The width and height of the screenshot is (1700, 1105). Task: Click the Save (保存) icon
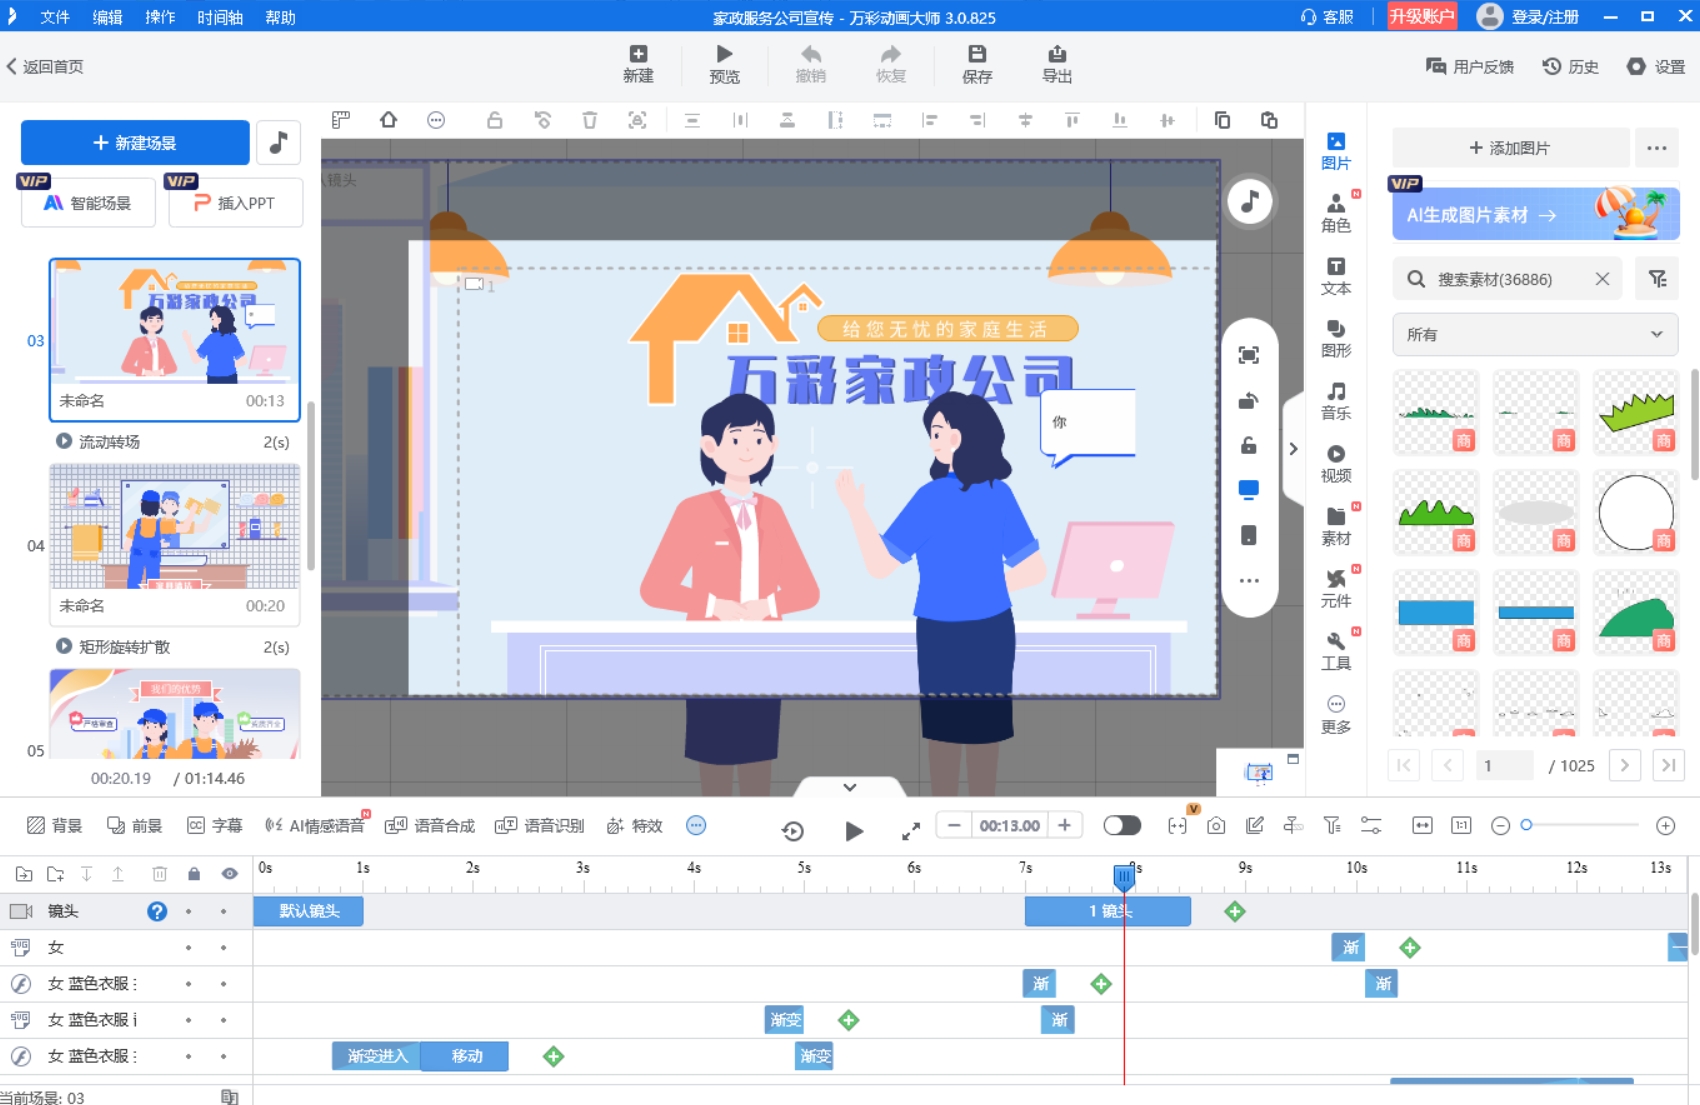pos(976,63)
